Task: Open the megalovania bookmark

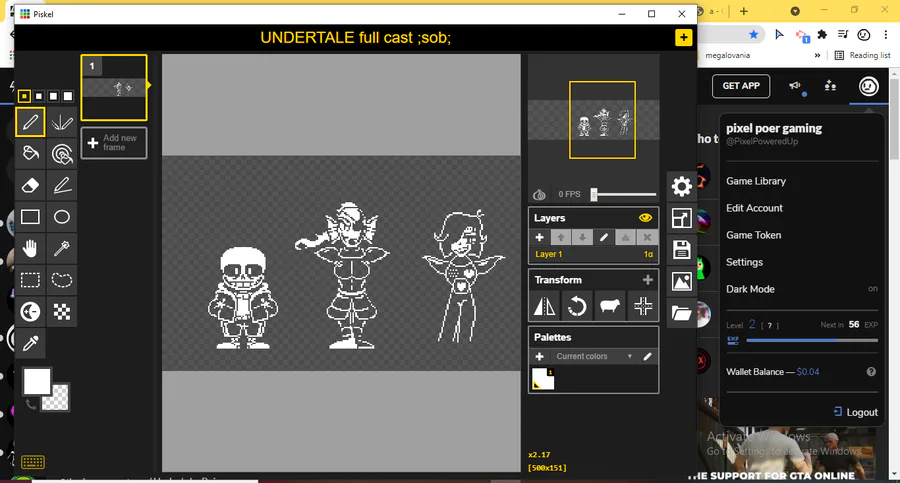Action: click(x=727, y=55)
